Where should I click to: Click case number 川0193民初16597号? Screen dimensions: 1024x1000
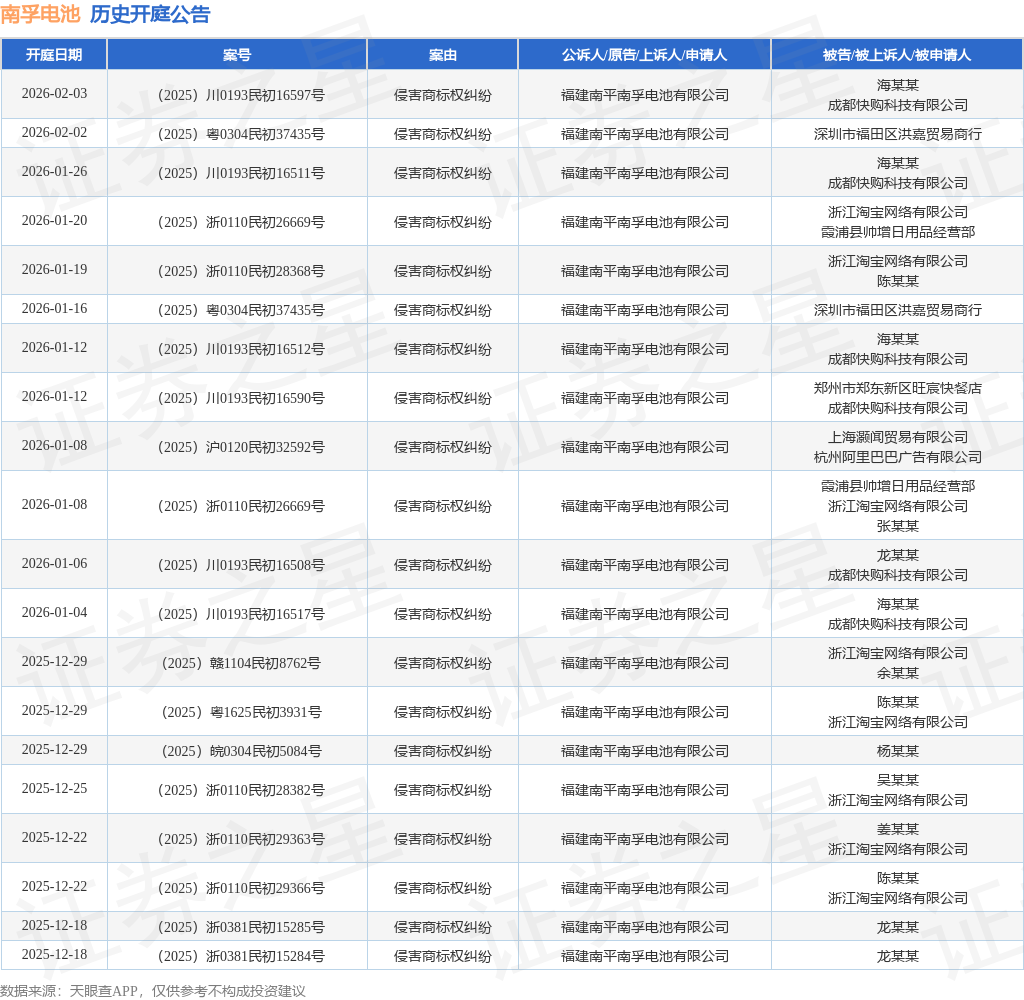coord(242,95)
